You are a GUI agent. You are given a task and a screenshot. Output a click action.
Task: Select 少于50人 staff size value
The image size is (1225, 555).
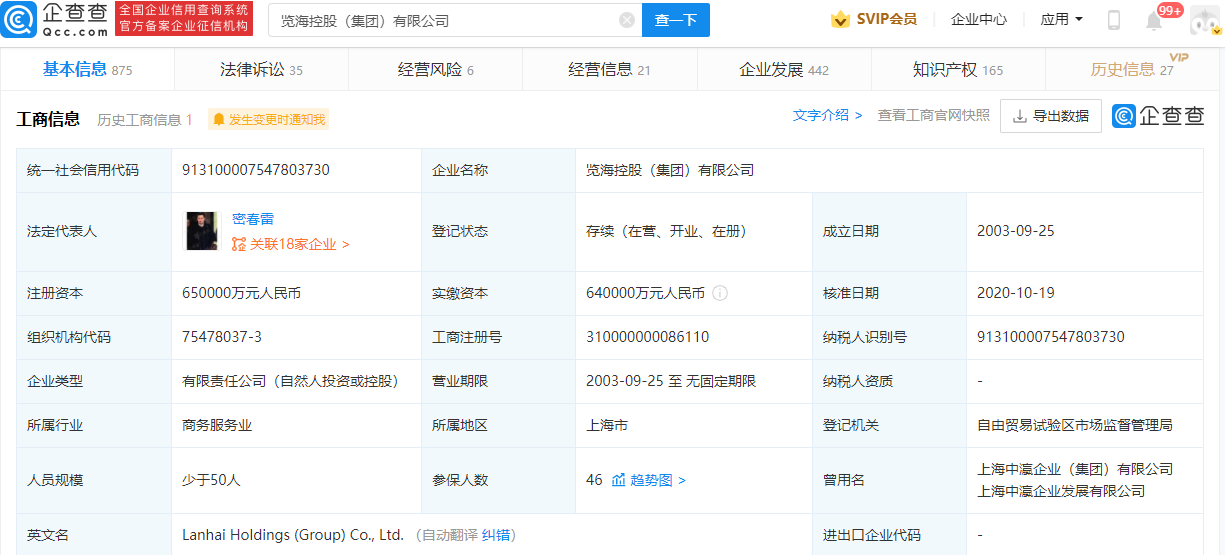coord(211,480)
